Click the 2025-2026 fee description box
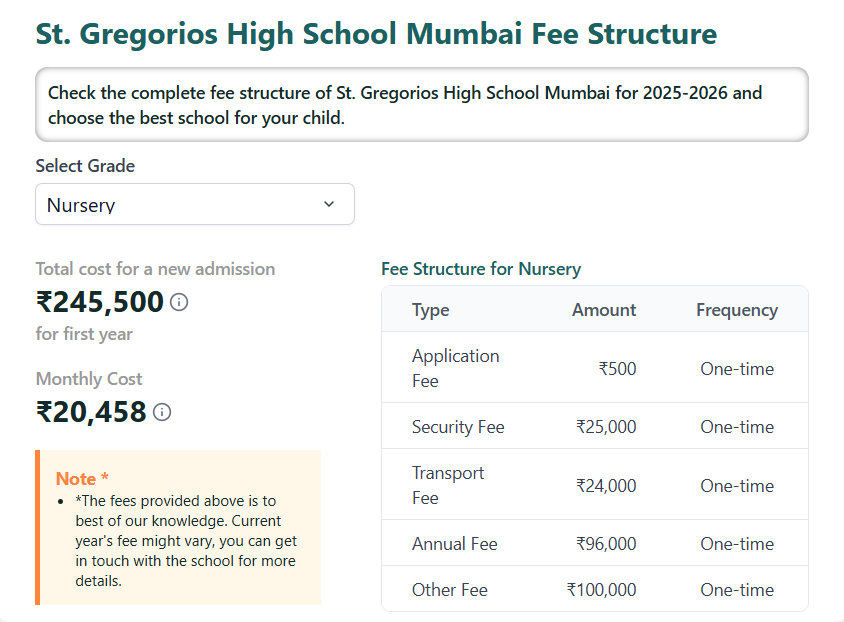 (x=422, y=104)
